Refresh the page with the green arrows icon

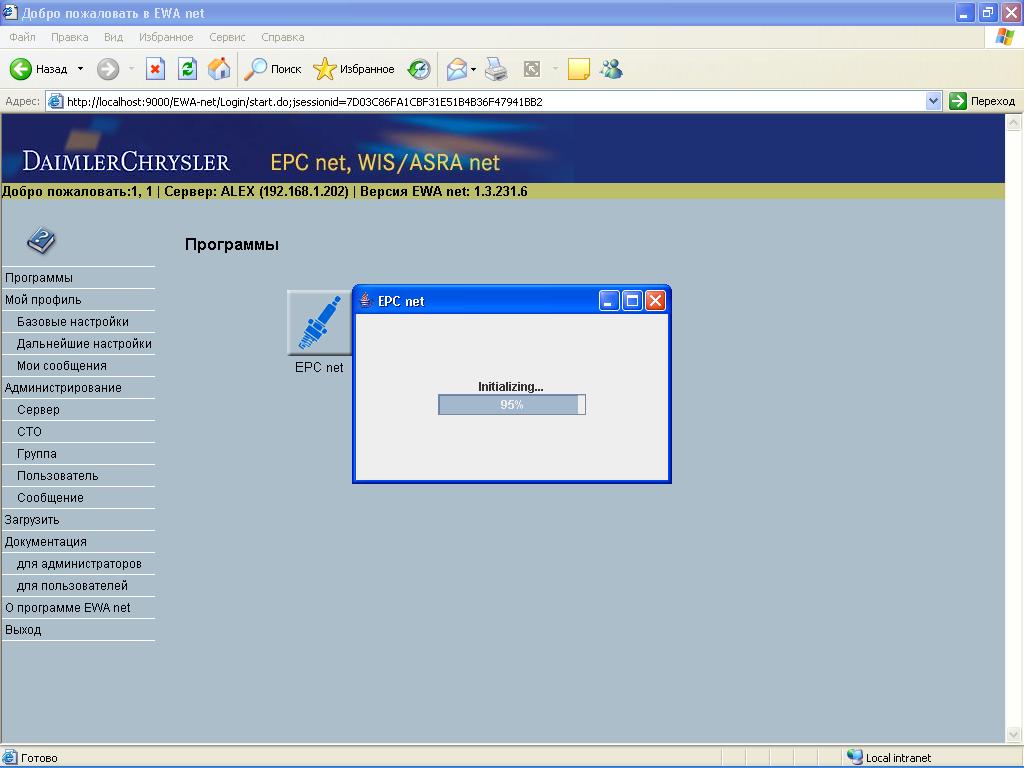[x=187, y=69]
